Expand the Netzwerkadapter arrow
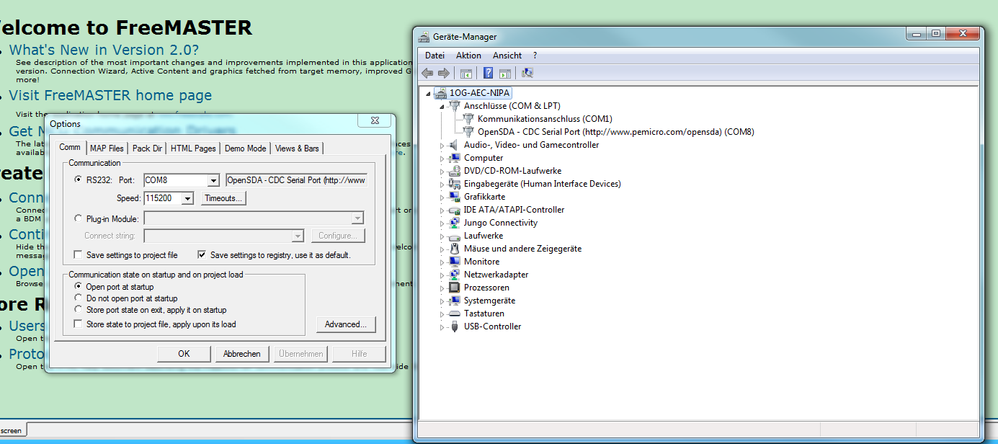The height and width of the screenshot is (444, 998). 442,275
